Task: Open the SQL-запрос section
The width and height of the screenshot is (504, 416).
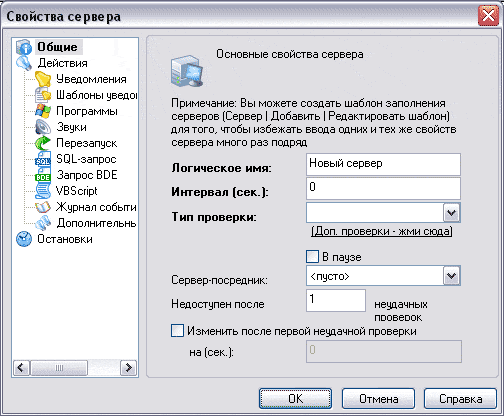Action: click(x=86, y=159)
